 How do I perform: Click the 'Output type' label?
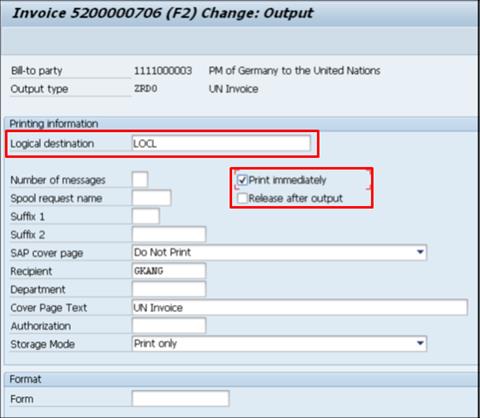[39, 89]
